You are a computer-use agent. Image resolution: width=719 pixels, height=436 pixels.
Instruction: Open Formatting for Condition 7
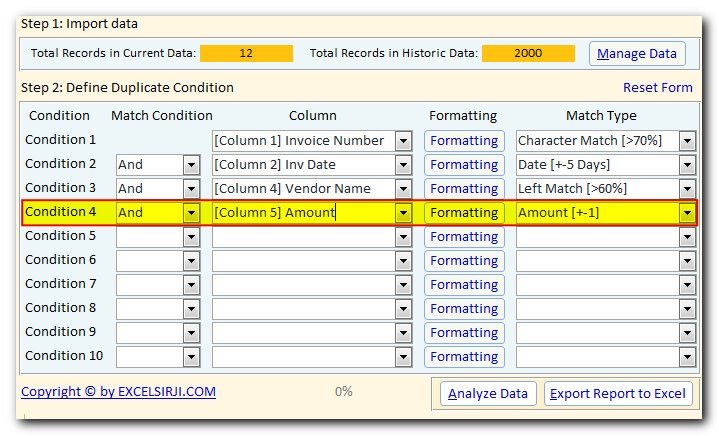[x=464, y=285]
